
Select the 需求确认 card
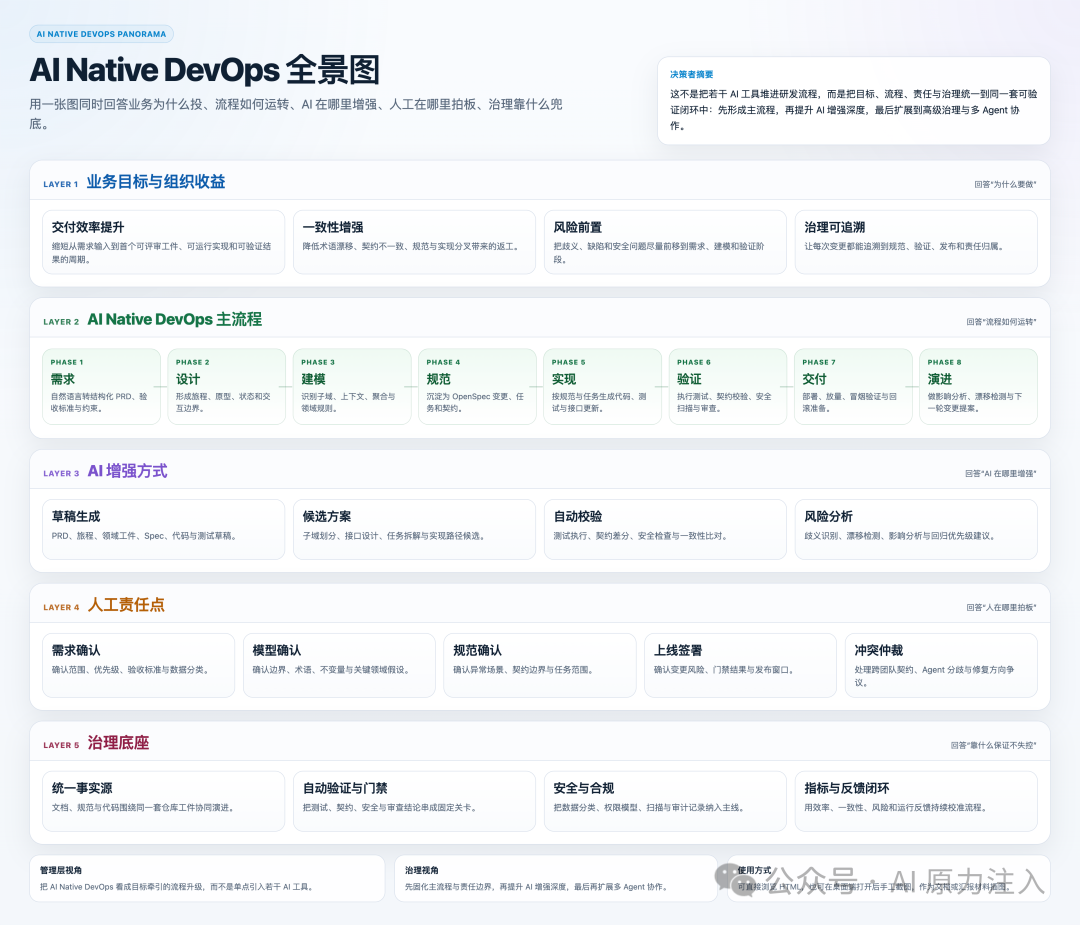[x=138, y=665]
